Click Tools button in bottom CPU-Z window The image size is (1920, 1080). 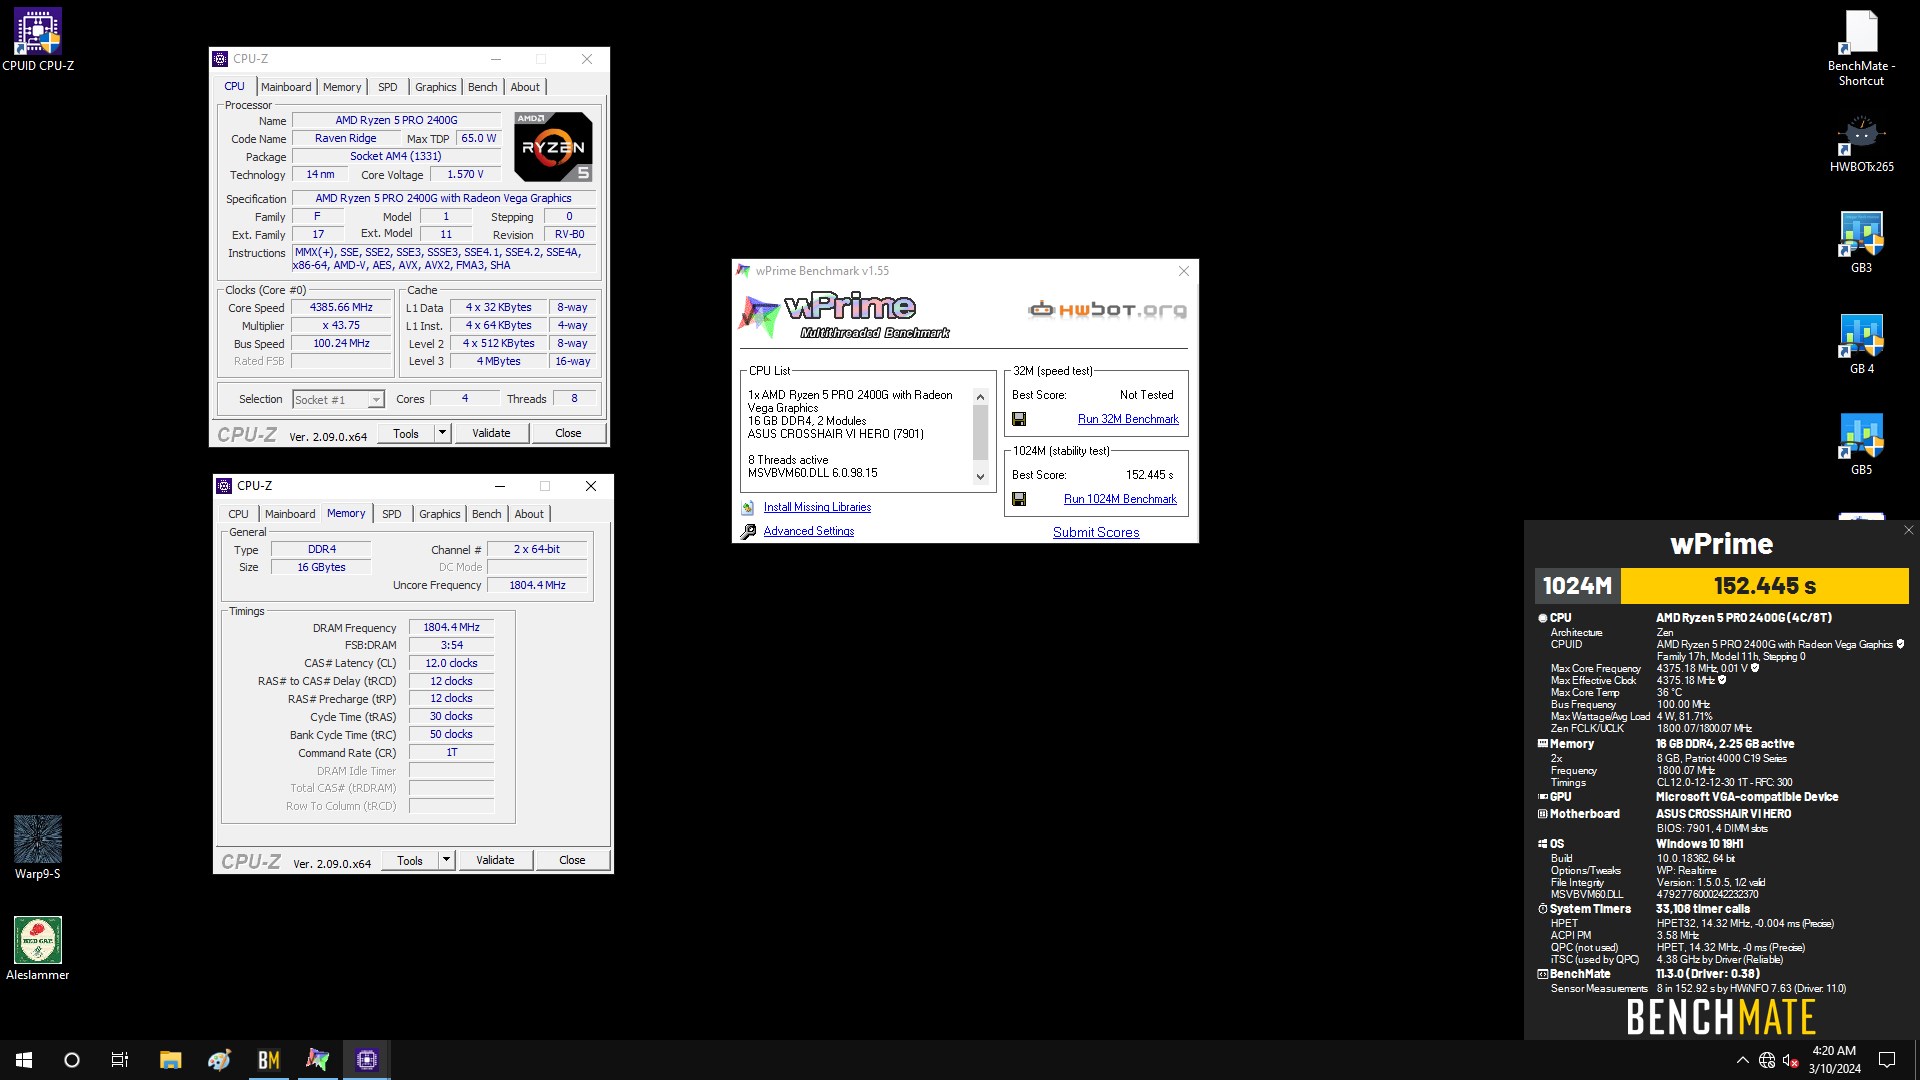[x=410, y=860]
